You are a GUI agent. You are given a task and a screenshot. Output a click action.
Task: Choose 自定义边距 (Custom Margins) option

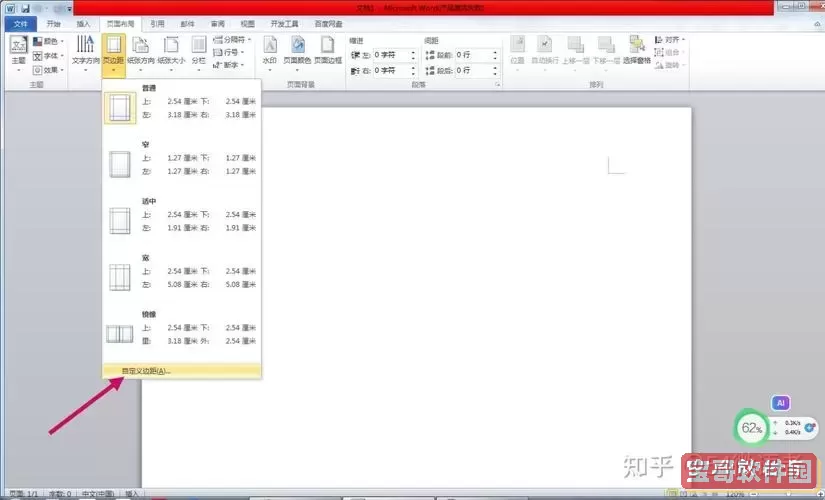(x=182, y=371)
